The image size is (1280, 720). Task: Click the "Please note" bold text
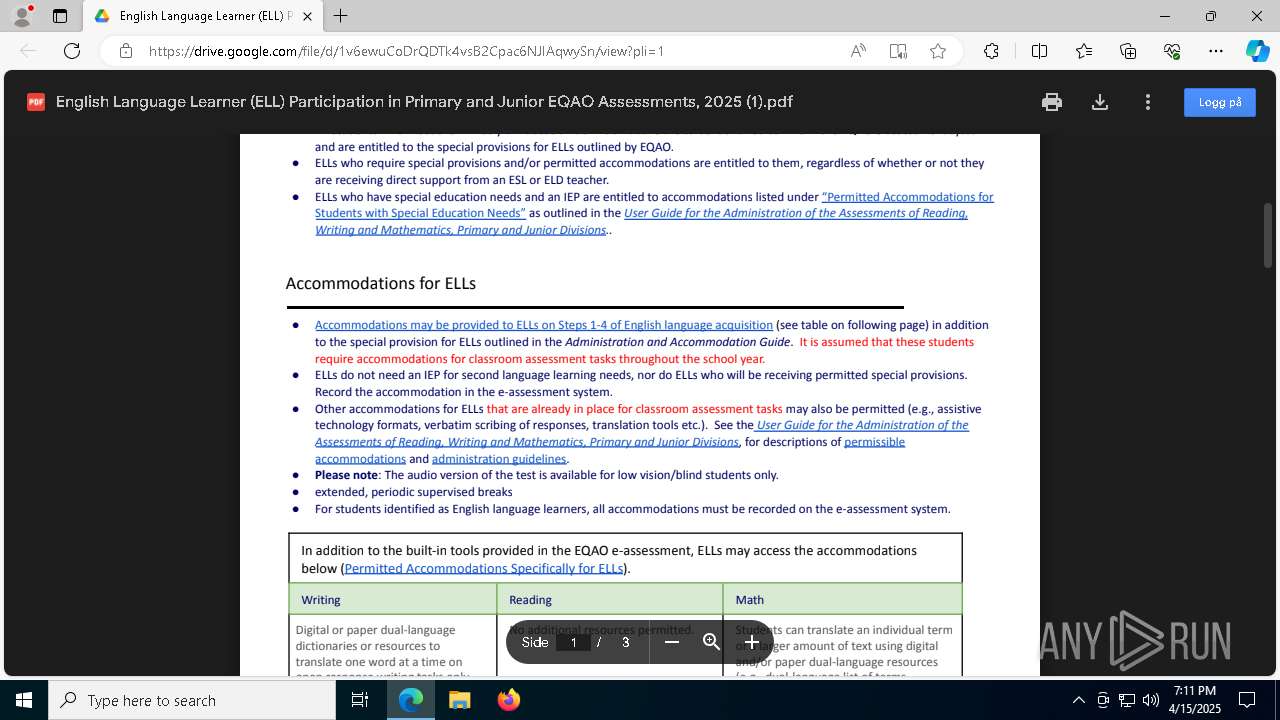click(346, 475)
